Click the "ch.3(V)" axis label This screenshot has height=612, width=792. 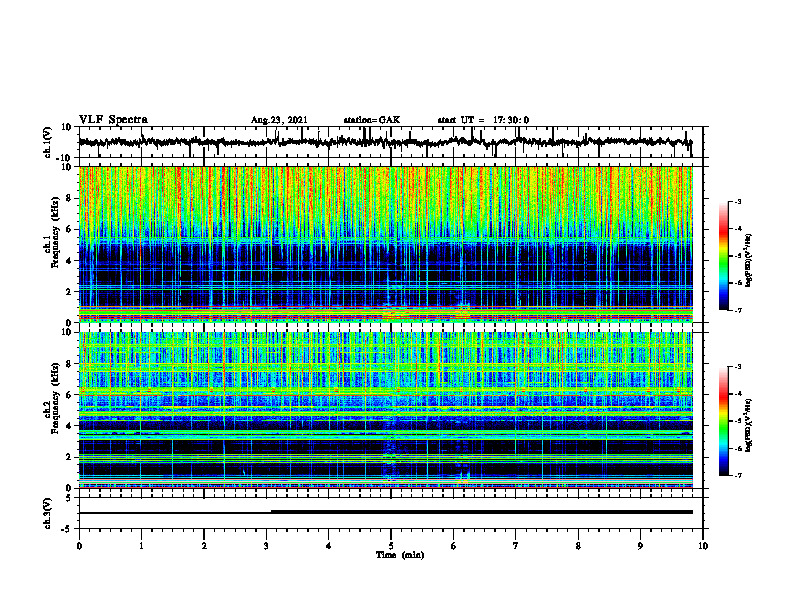click(x=48, y=513)
